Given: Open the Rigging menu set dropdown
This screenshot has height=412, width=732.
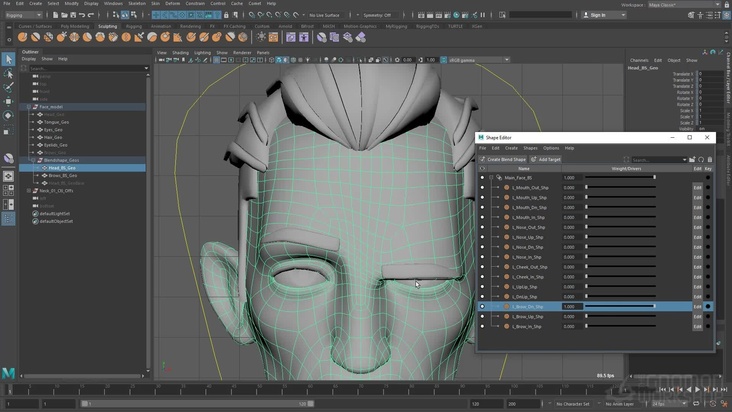Looking at the screenshot, I should [x=24, y=15].
